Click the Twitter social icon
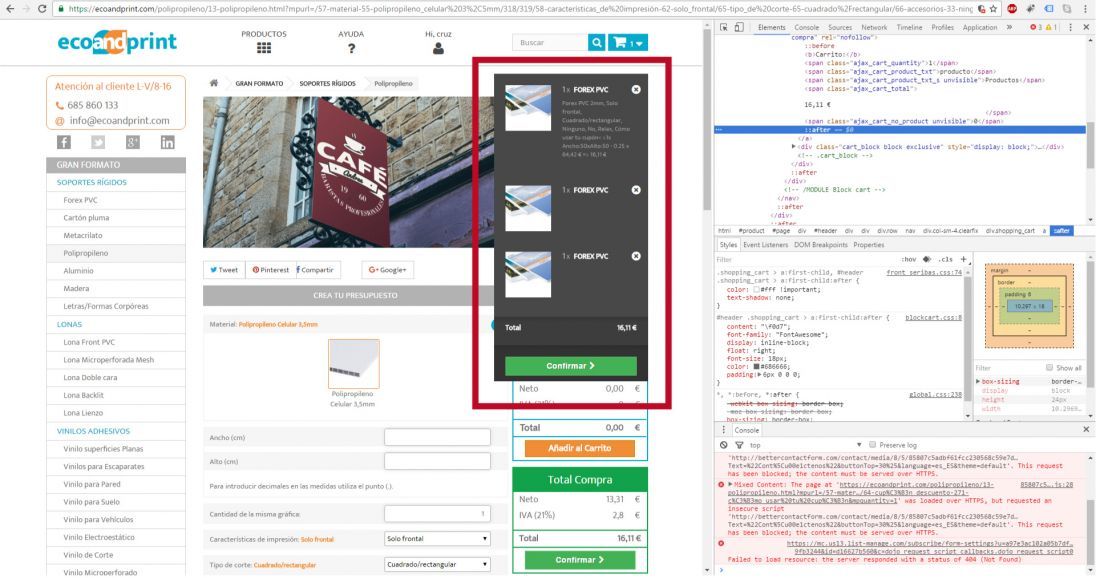 point(98,142)
